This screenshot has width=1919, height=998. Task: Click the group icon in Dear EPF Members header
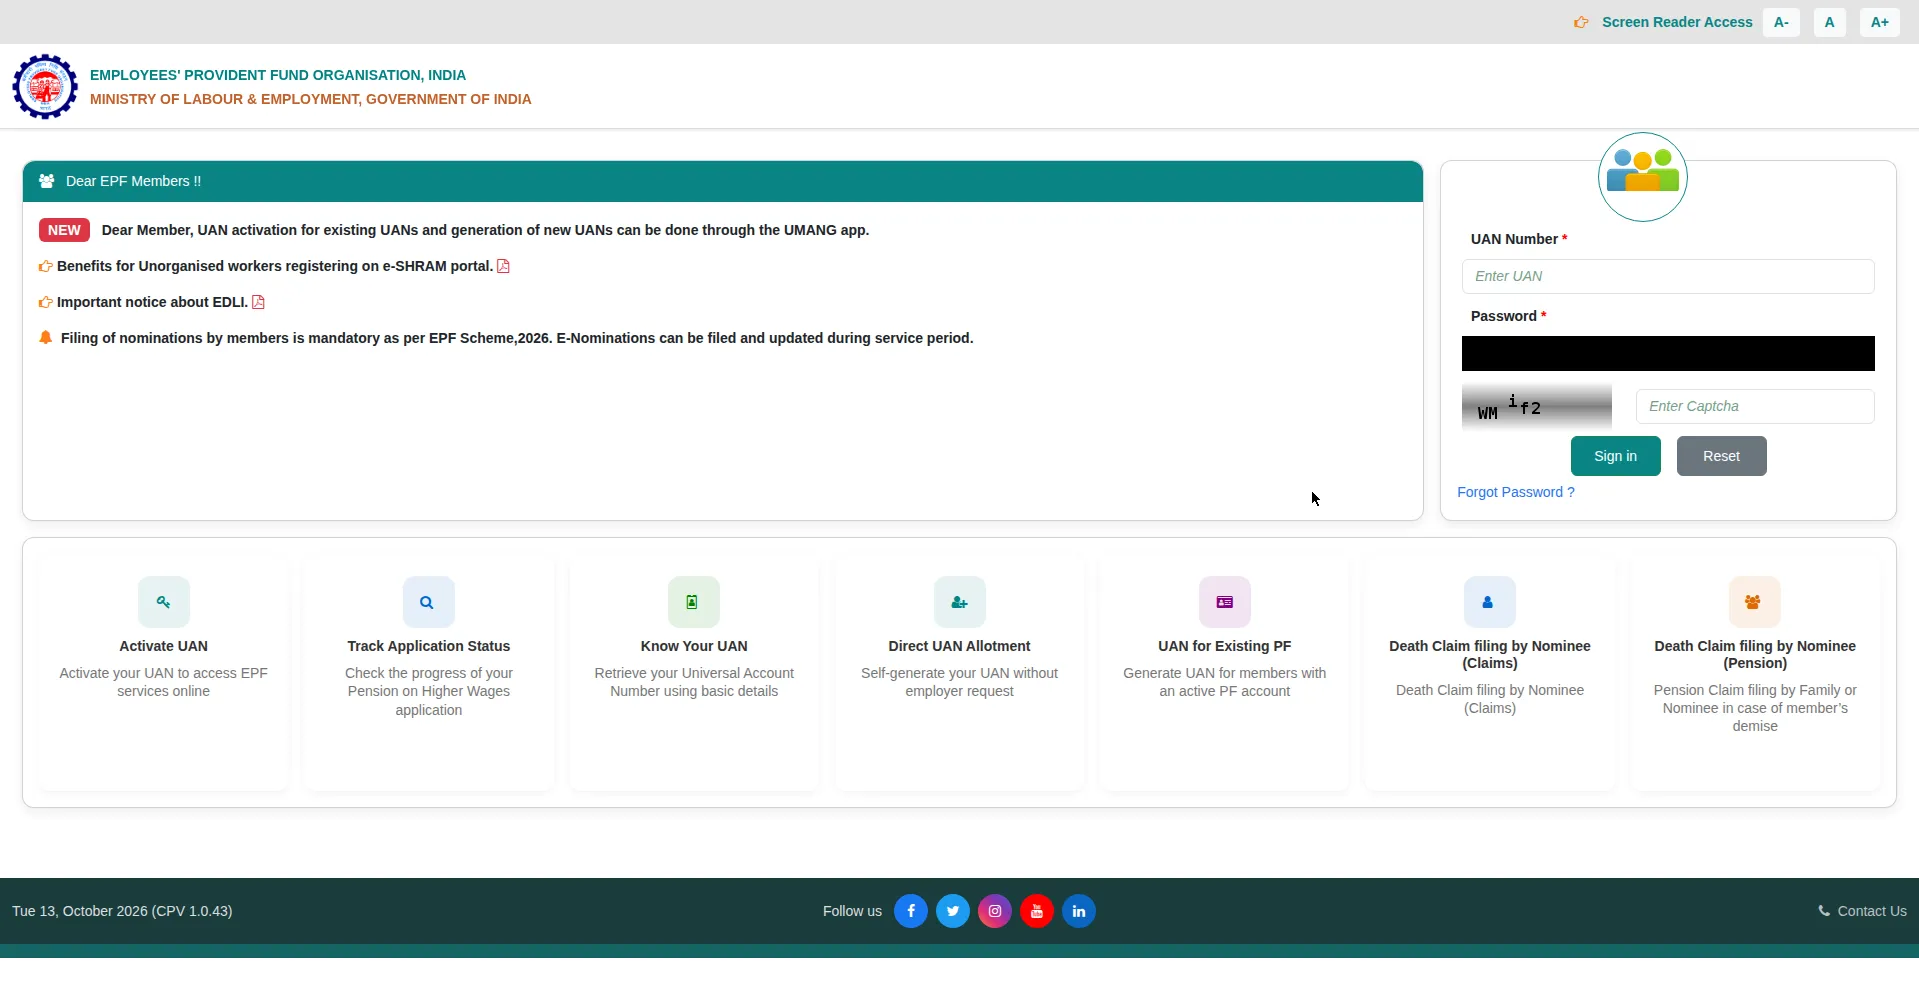[46, 181]
